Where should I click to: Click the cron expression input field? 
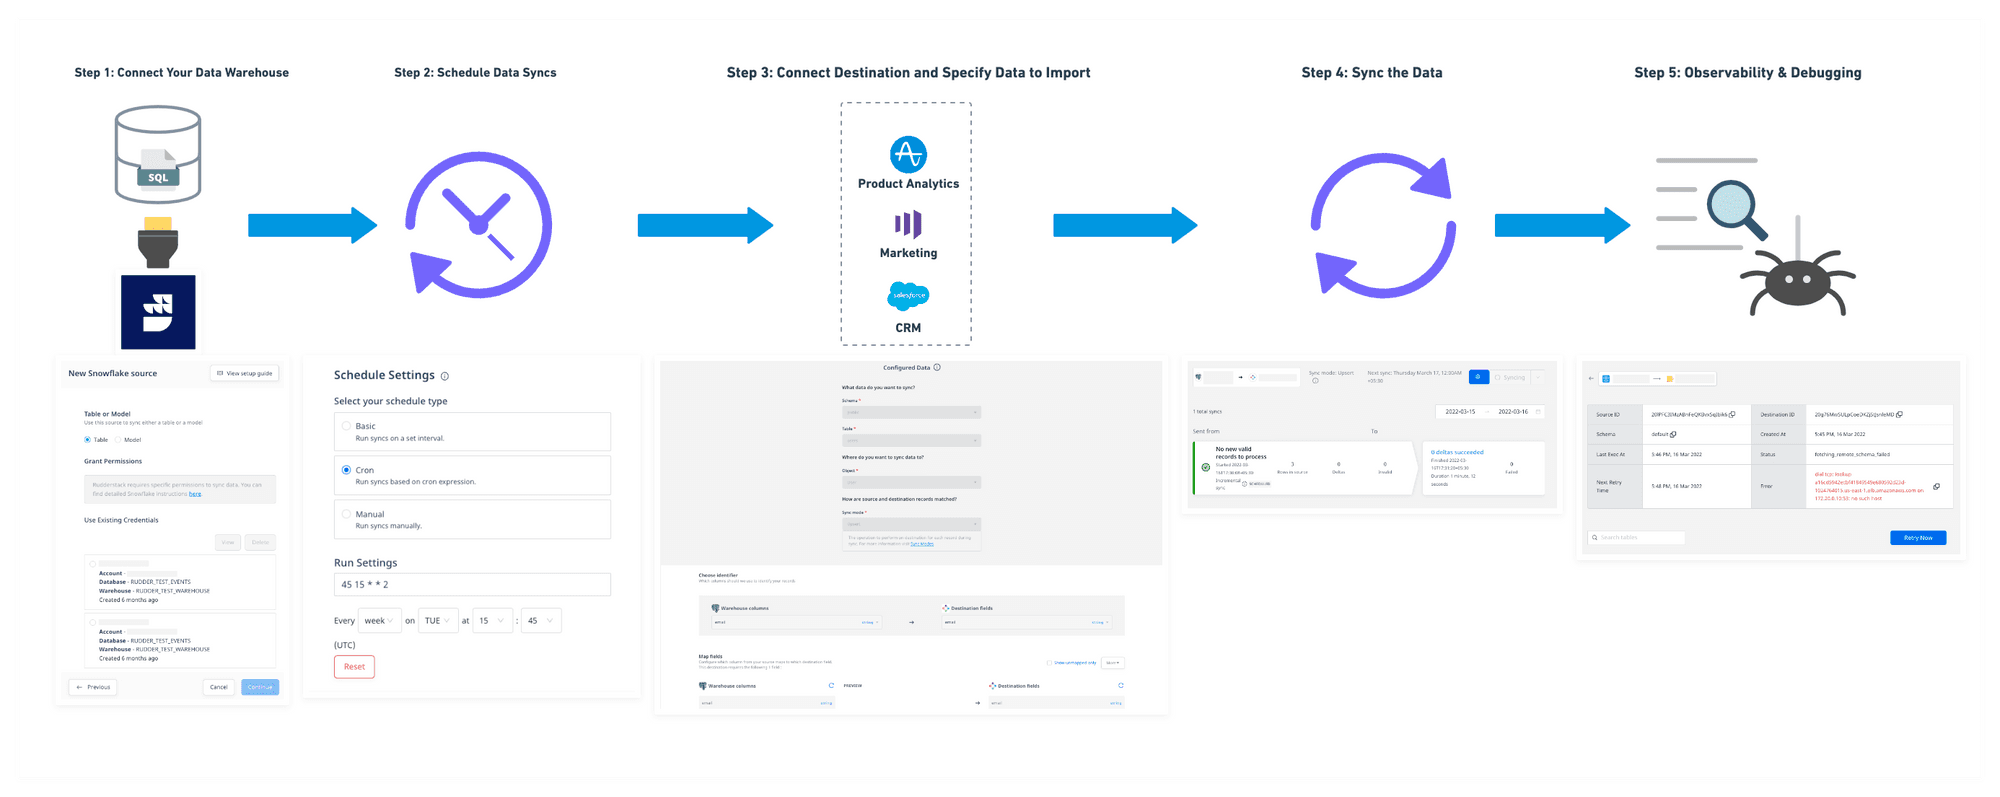(472, 585)
